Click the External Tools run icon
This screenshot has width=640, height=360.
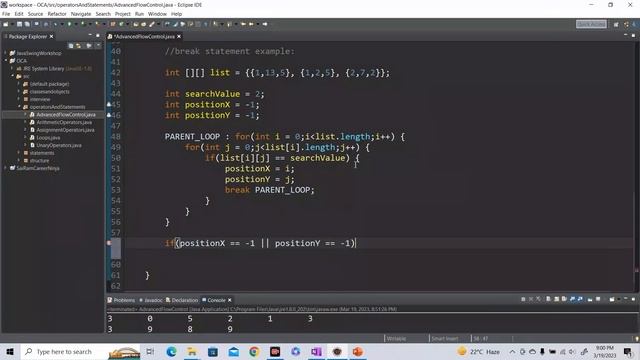point(97,24)
